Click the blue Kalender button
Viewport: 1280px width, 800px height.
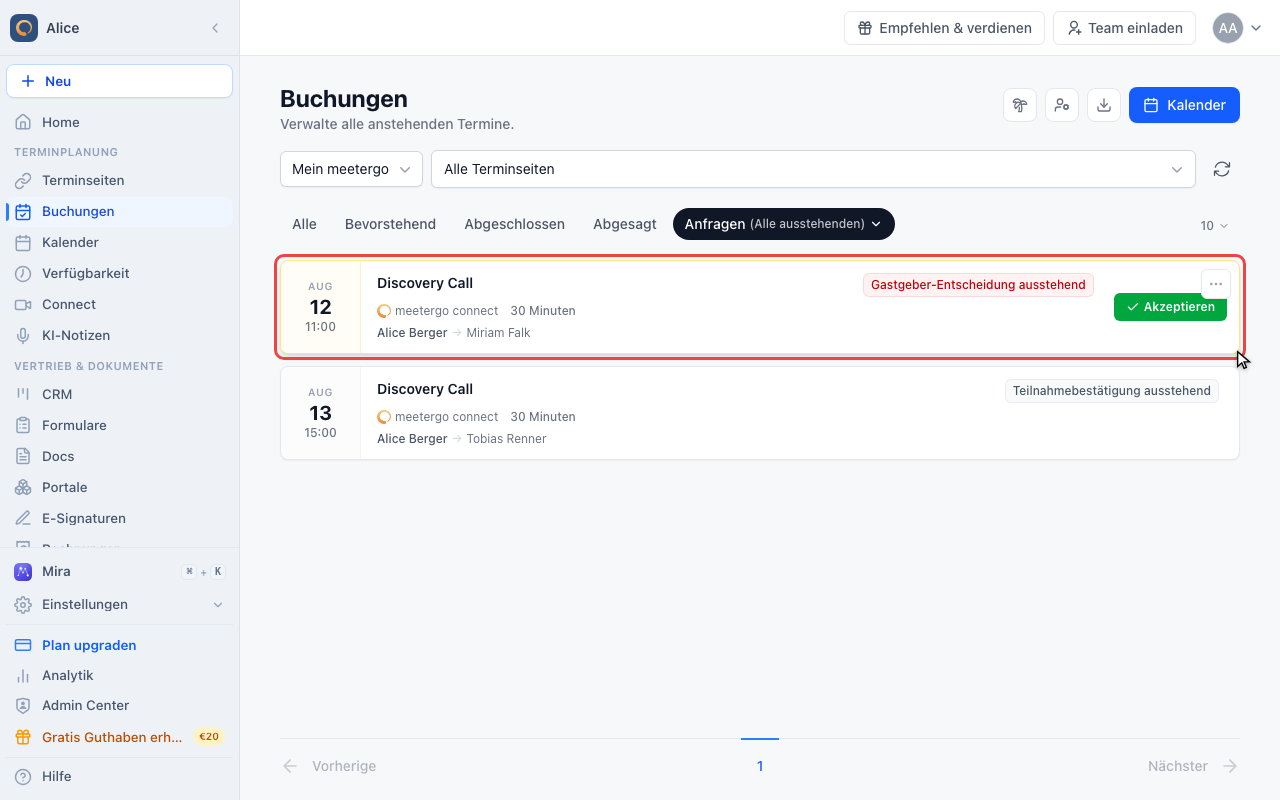[x=1184, y=105]
